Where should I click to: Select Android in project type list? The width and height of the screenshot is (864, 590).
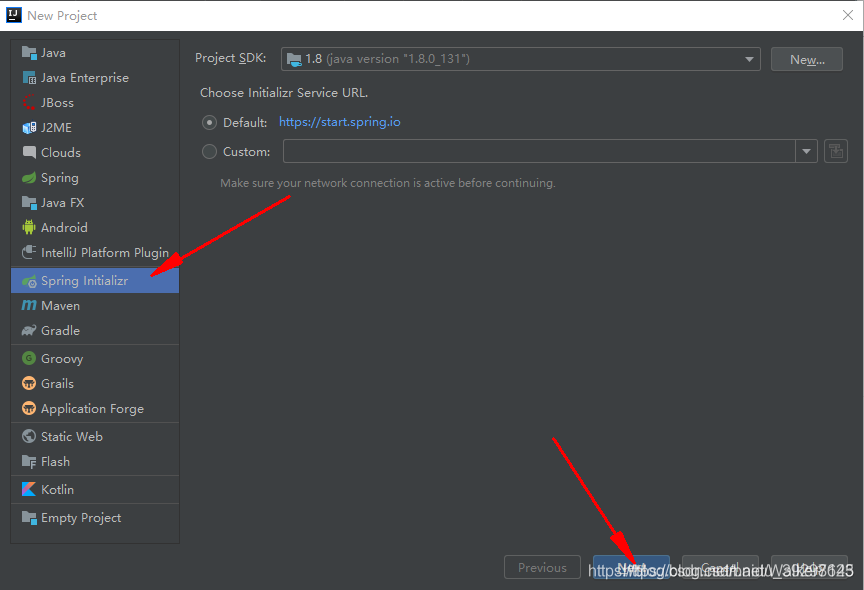95,228
